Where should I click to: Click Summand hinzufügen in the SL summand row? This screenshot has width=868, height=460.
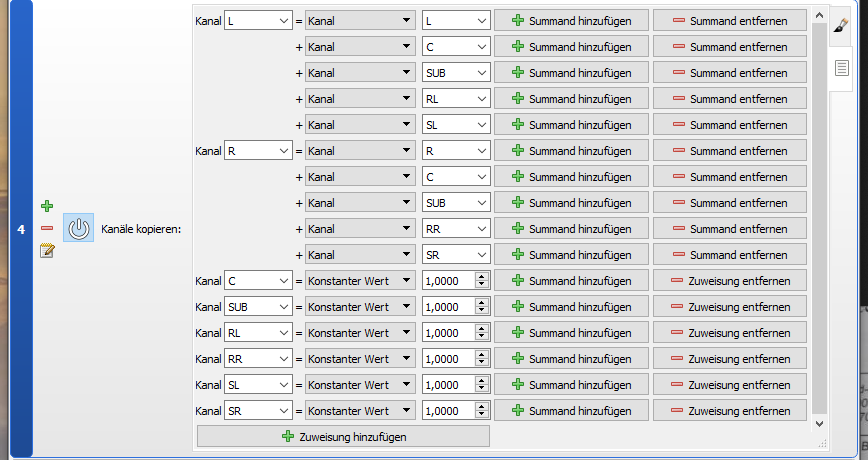pyautogui.click(x=571, y=124)
